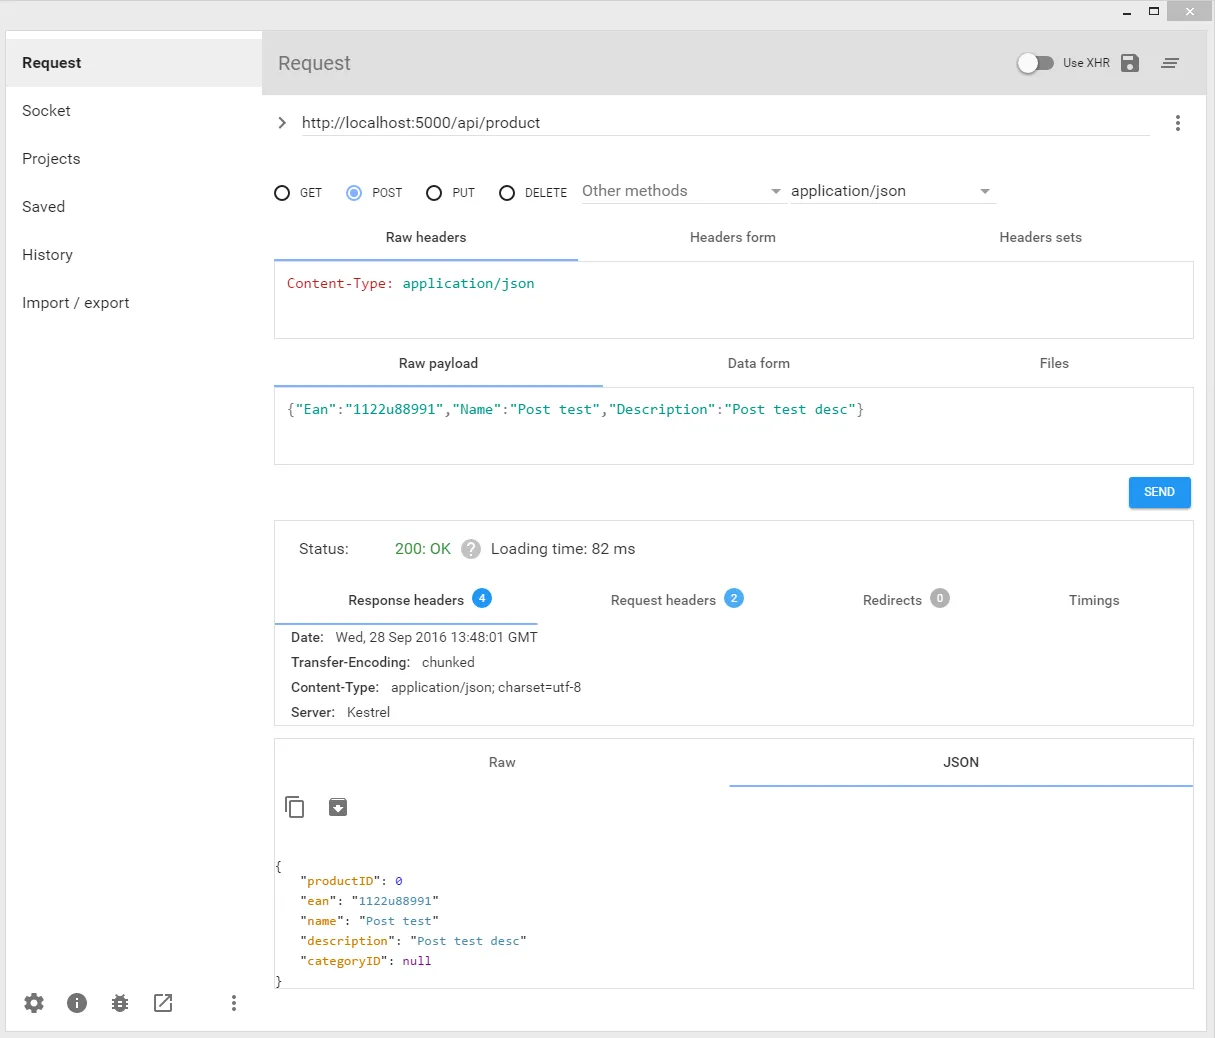
Task: Choose the PUT radio button
Action: coord(434,193)
